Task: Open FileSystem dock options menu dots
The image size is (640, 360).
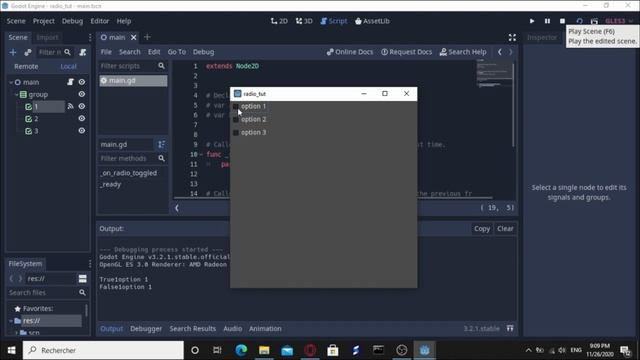Action: tap(90, 264)
